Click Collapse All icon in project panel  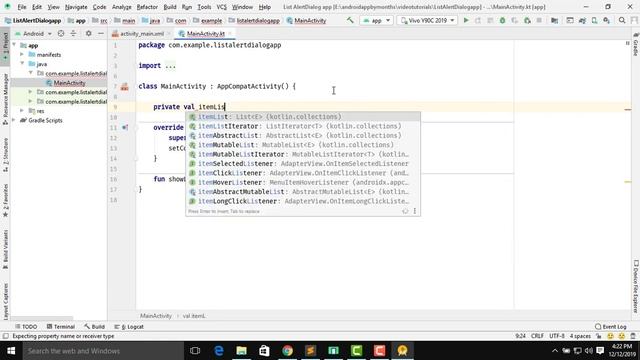click(73, 33)
